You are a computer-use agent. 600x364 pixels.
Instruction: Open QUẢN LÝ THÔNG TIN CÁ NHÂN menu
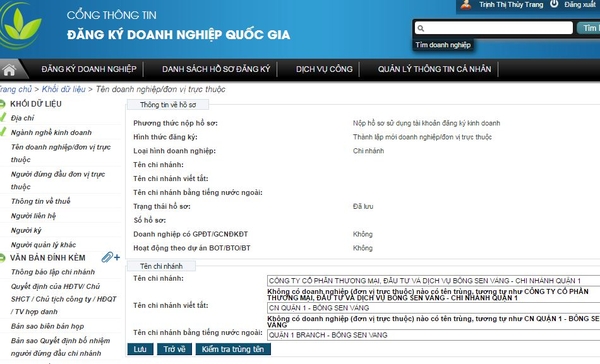pyautogui.click(x=434, y=69)
